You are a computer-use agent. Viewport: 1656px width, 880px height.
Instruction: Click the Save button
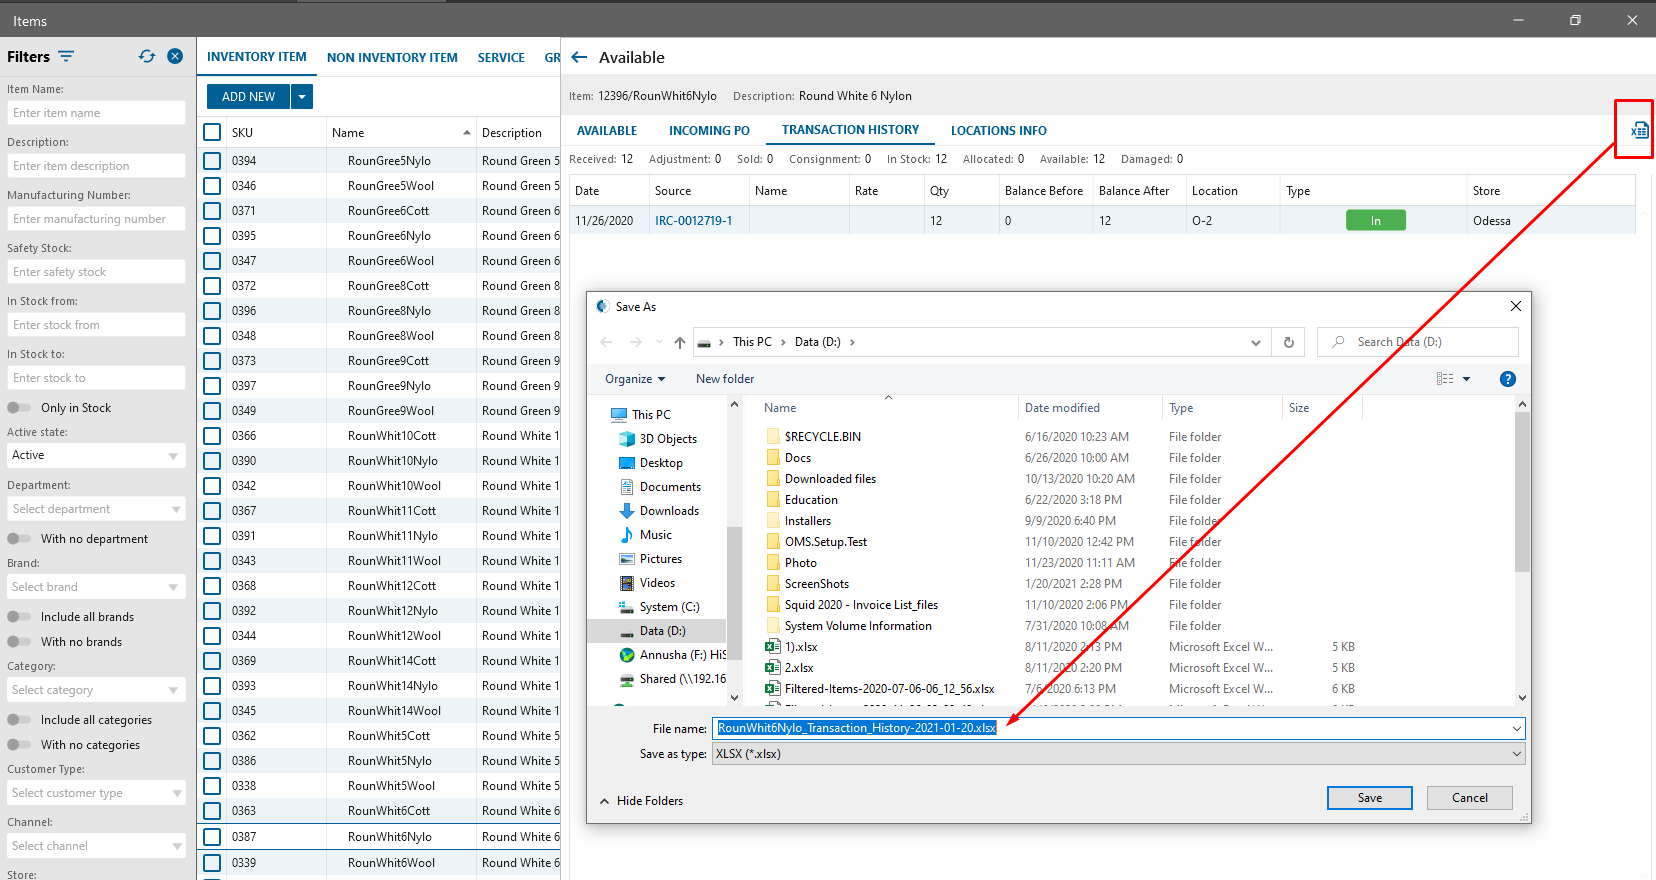coord(1369,798)
